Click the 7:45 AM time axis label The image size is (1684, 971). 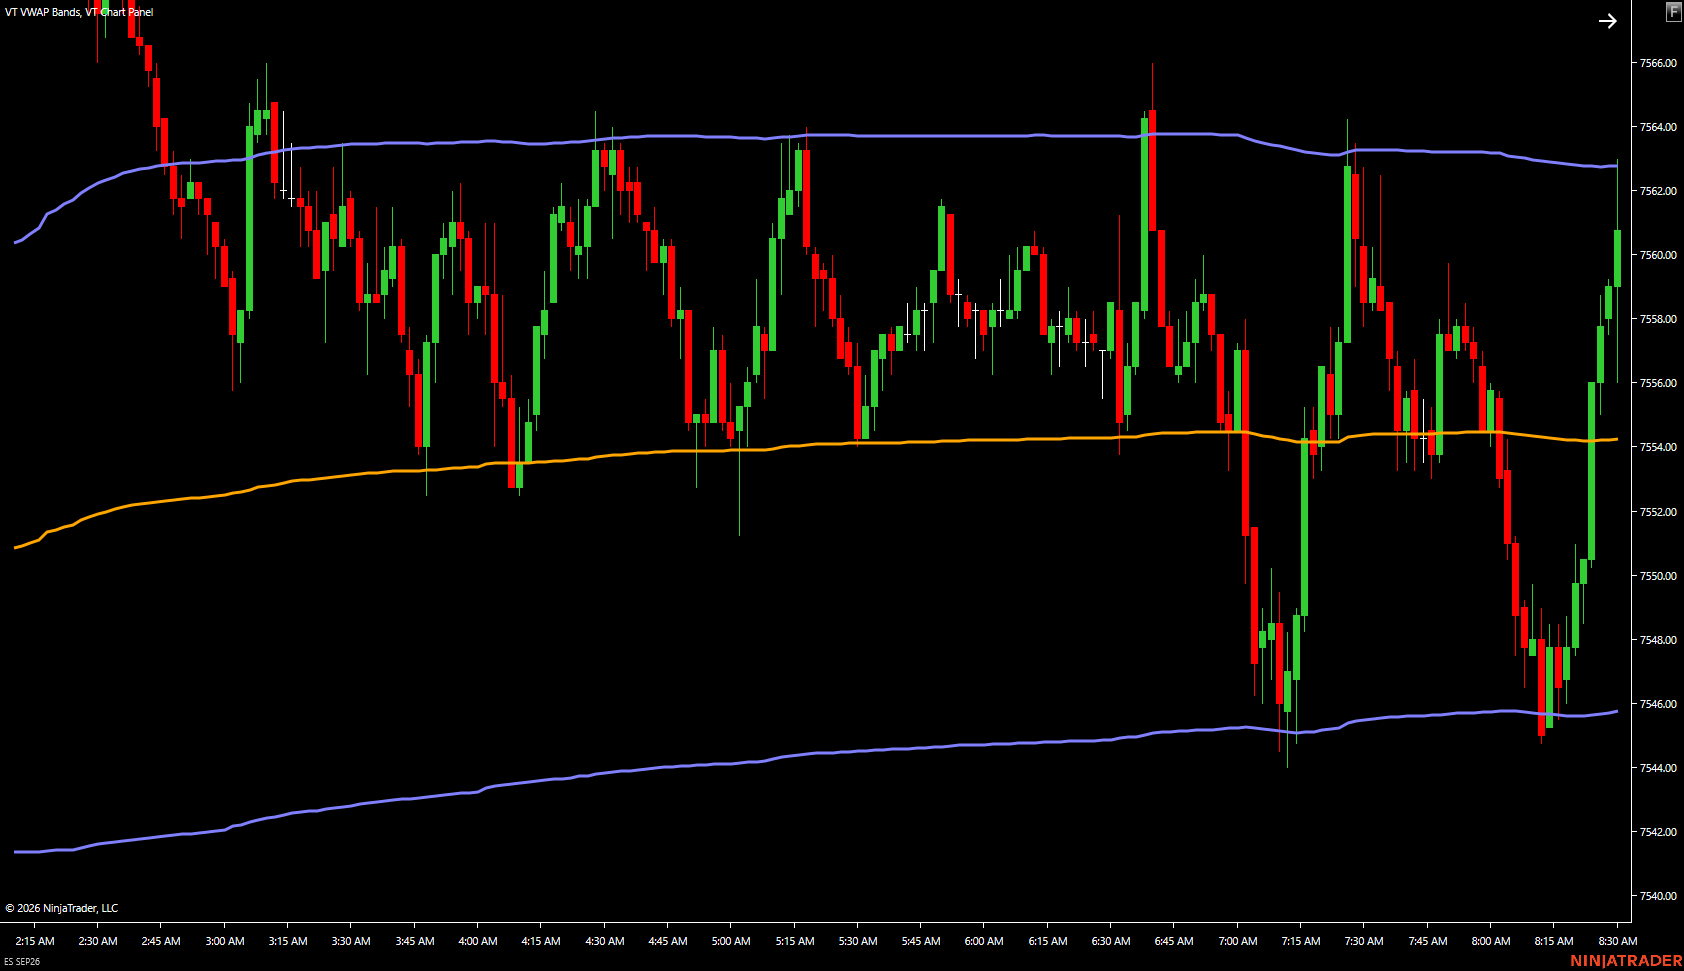point(1428,941)
